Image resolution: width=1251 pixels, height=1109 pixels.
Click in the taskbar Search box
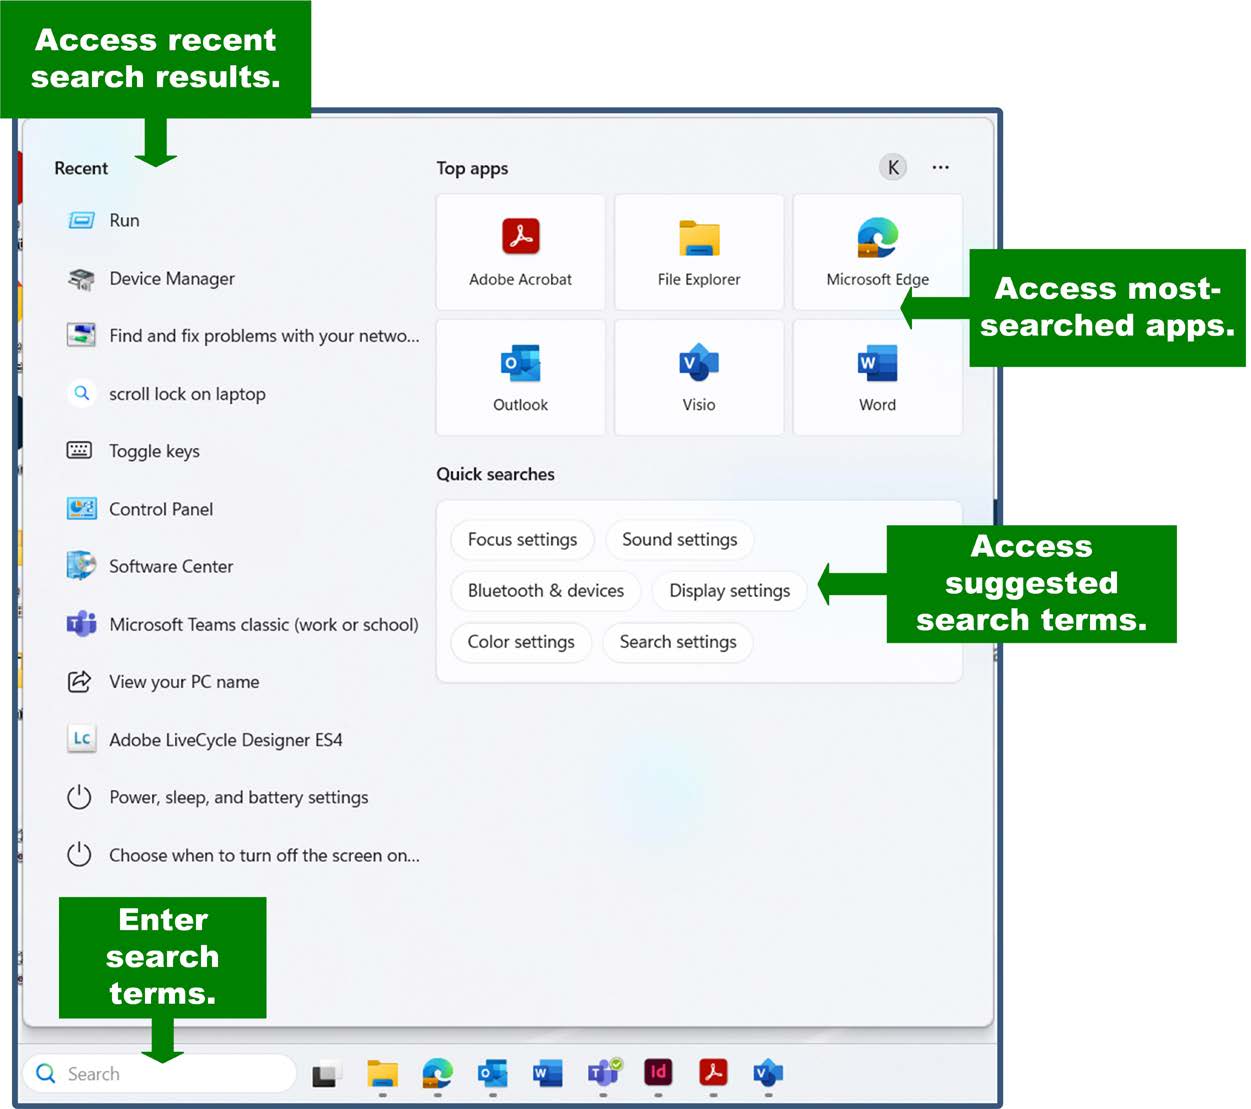pos(160,1074)
